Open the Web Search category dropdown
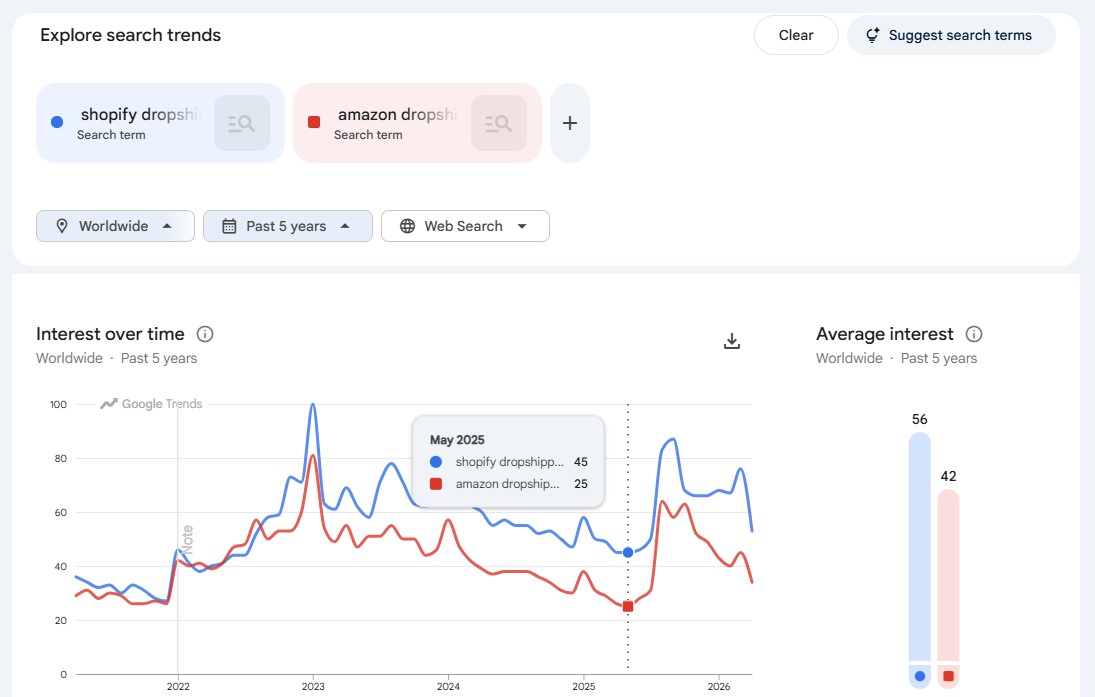 [x=465, y=226]
